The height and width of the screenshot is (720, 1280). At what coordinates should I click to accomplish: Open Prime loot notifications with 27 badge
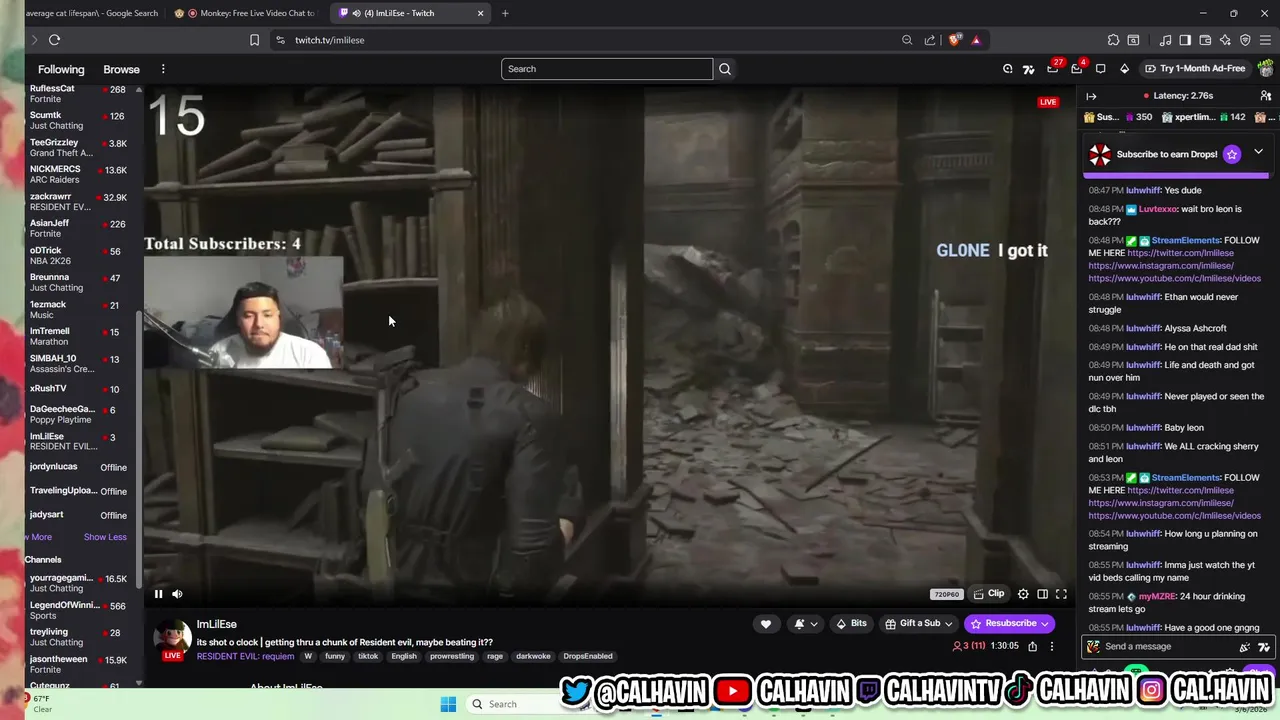pos(1053,68)
